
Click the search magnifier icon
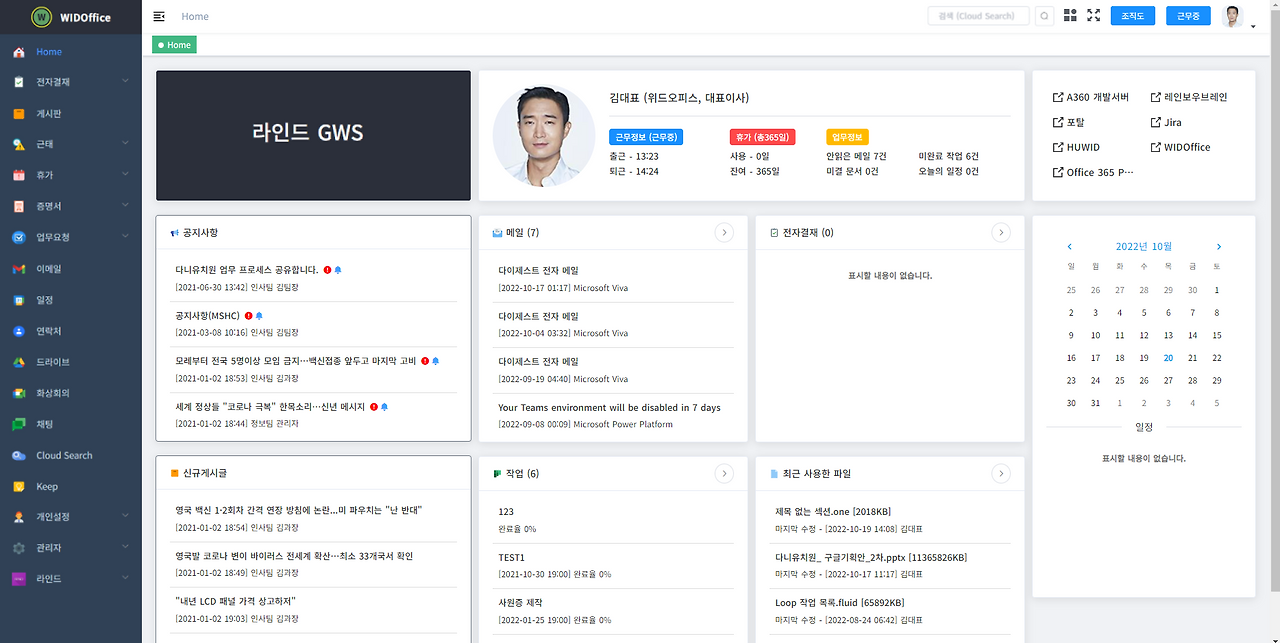(1044, 16)
